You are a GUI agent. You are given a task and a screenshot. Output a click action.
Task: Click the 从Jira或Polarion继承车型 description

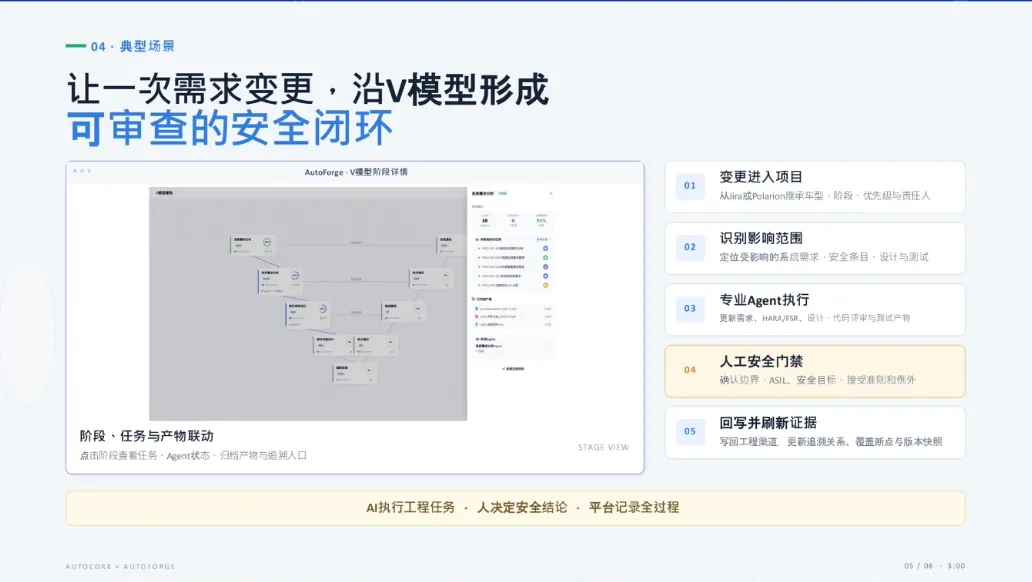pos(824,196)
